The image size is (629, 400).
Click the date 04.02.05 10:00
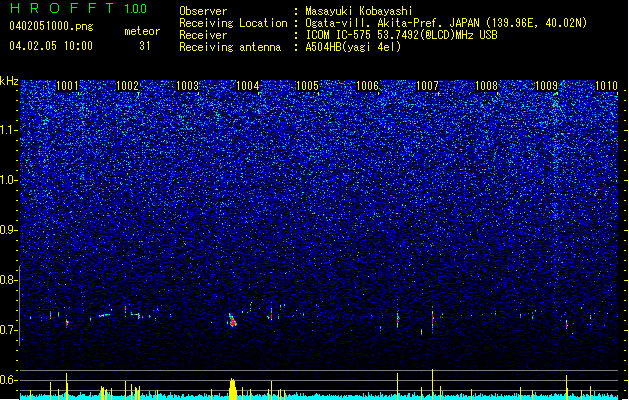coord(51,46)
